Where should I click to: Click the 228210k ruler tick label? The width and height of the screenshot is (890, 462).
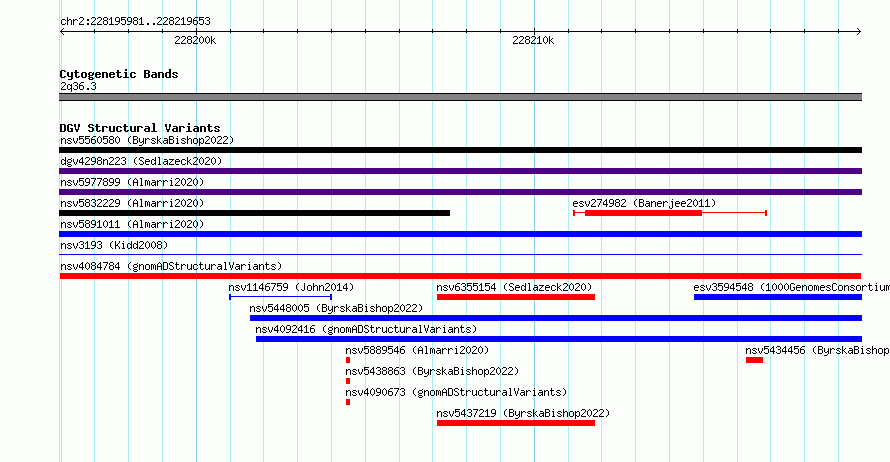tap(533, 40)
